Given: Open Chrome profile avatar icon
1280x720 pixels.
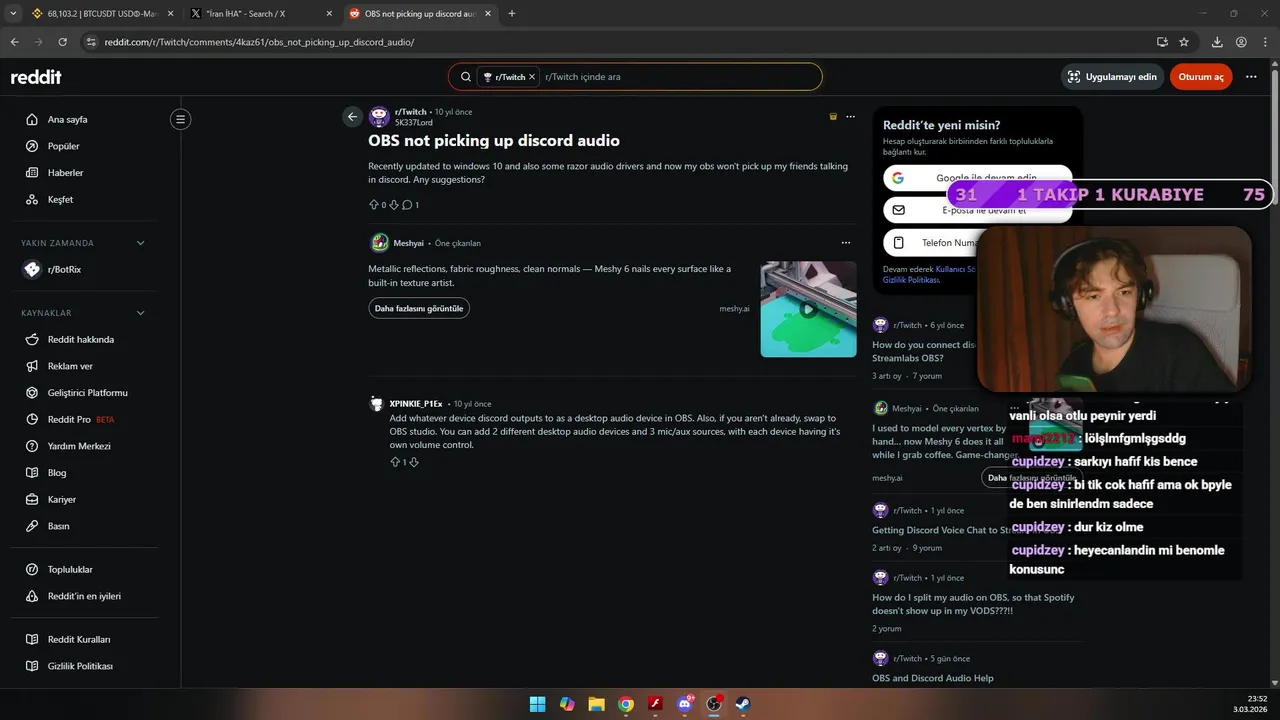Looking at the screenshot, I should [x=1241, y=42].
